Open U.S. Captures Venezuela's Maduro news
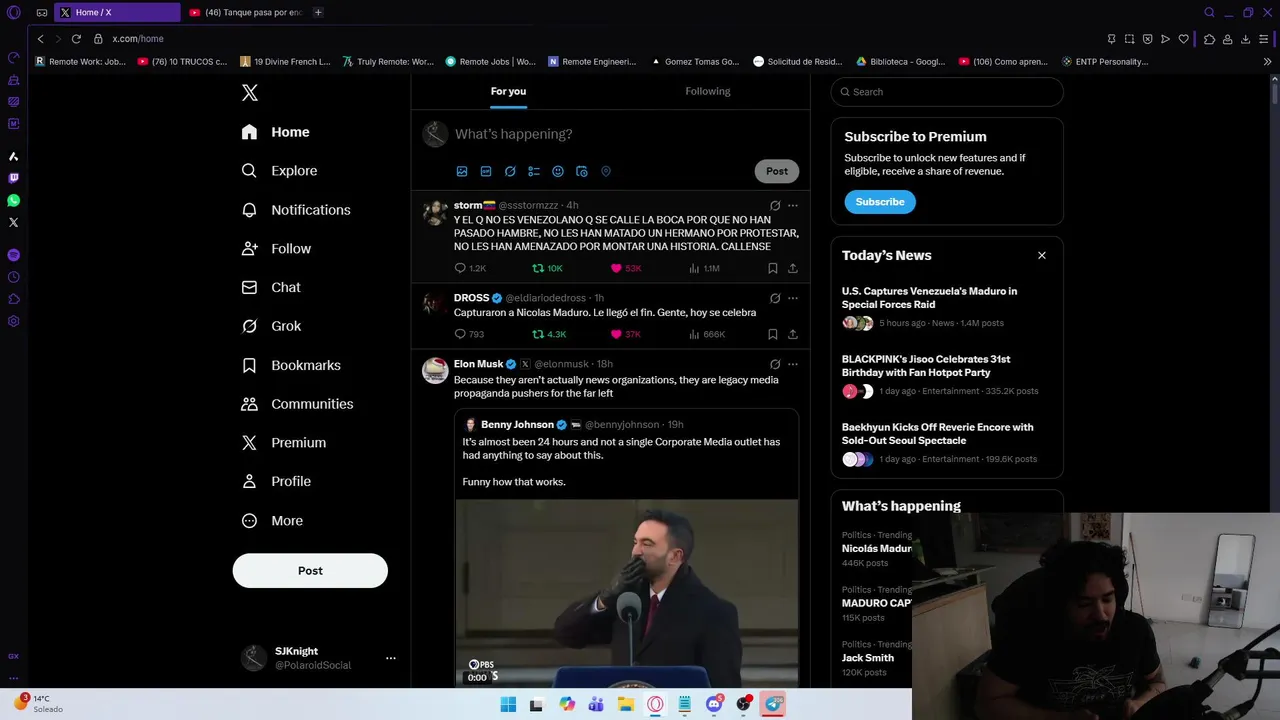This screenshot has width=1280, height=720. [946, 309]
